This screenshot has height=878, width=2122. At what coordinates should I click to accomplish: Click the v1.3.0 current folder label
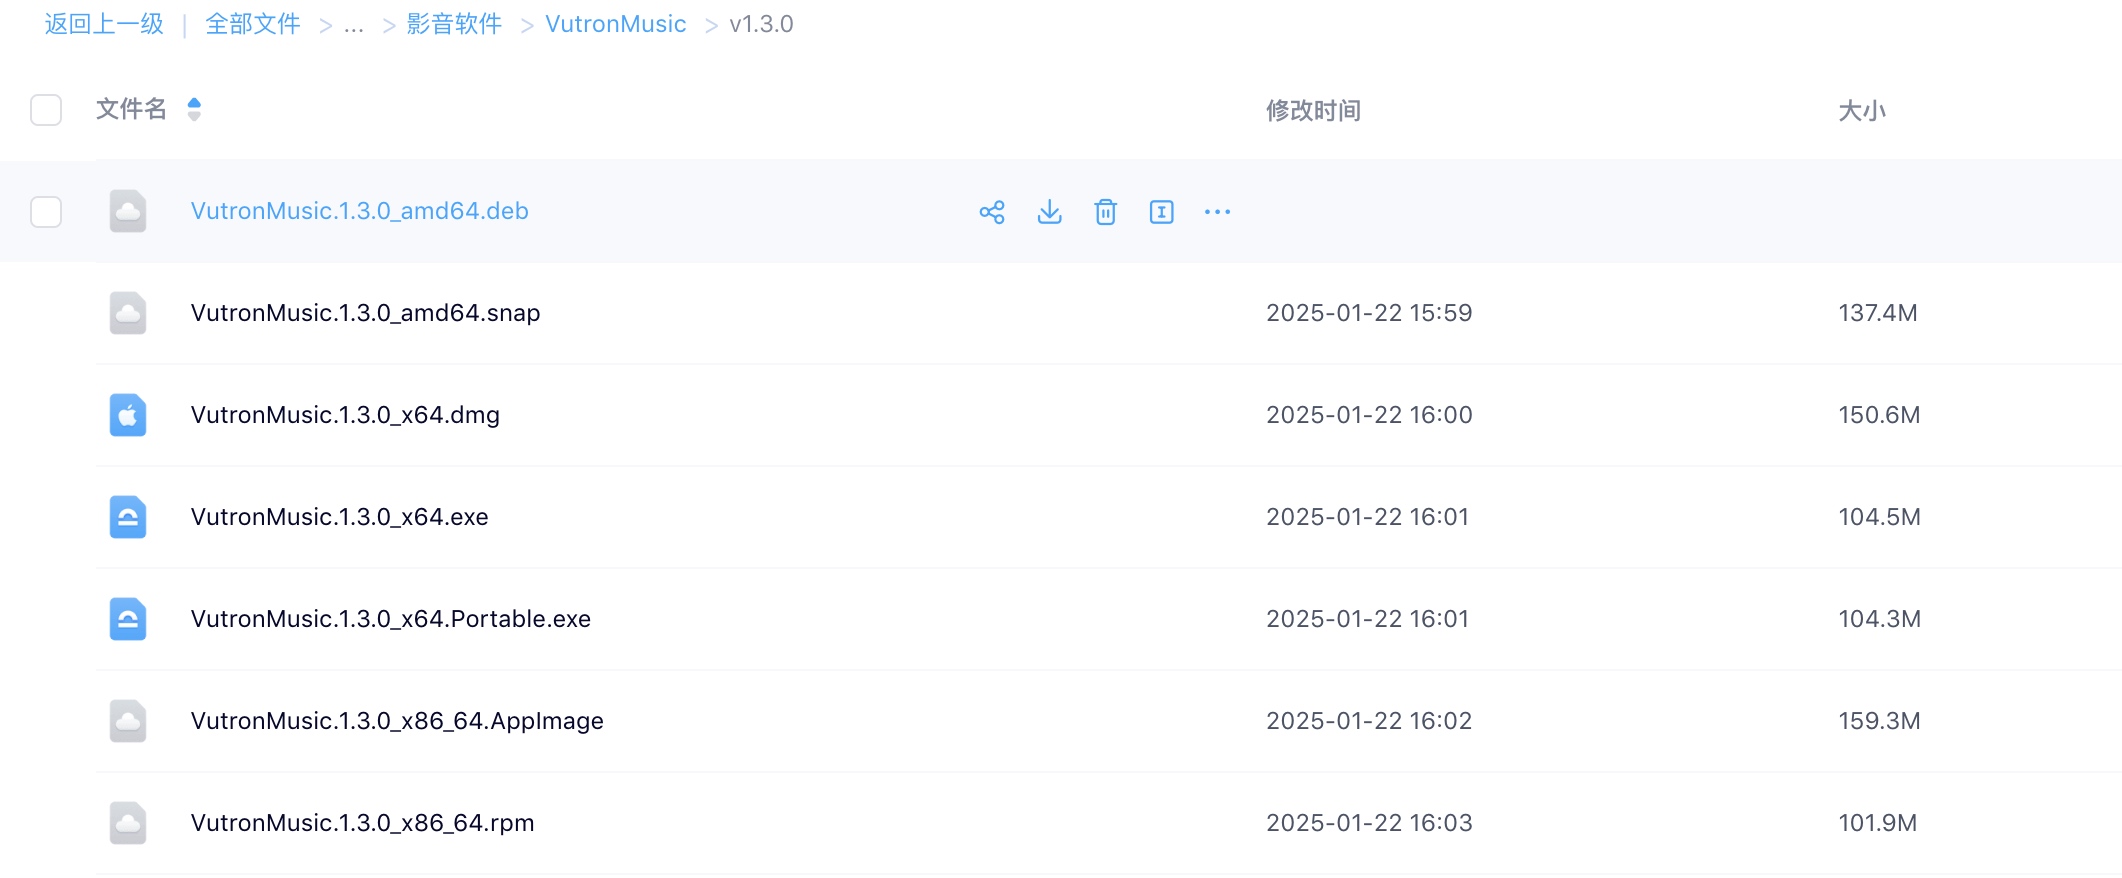[761, 24]
